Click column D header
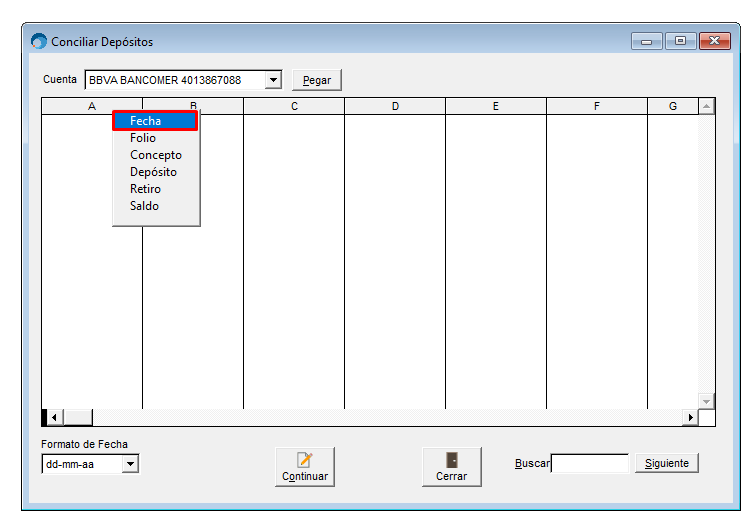Viewport: 755px width, 520px height. point(395,106)
